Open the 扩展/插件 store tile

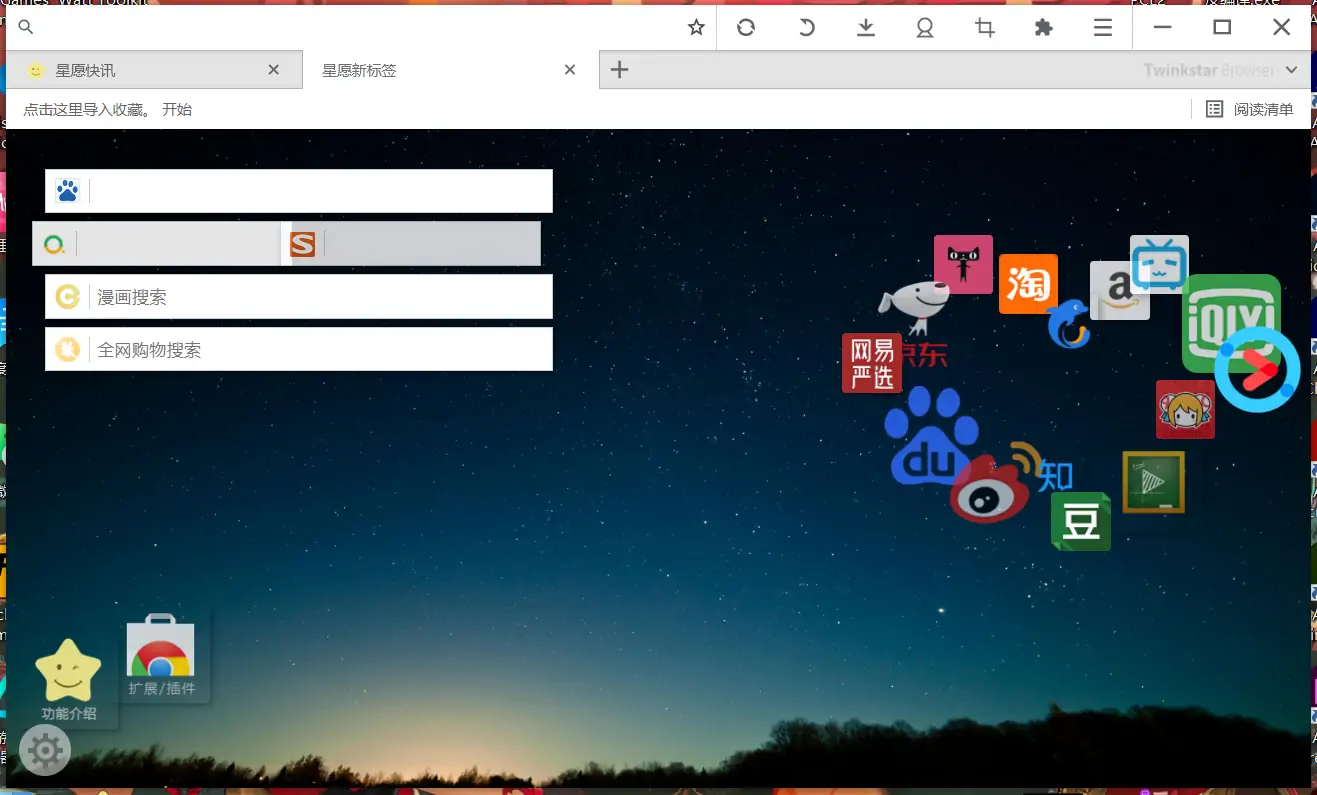[161, 655]
